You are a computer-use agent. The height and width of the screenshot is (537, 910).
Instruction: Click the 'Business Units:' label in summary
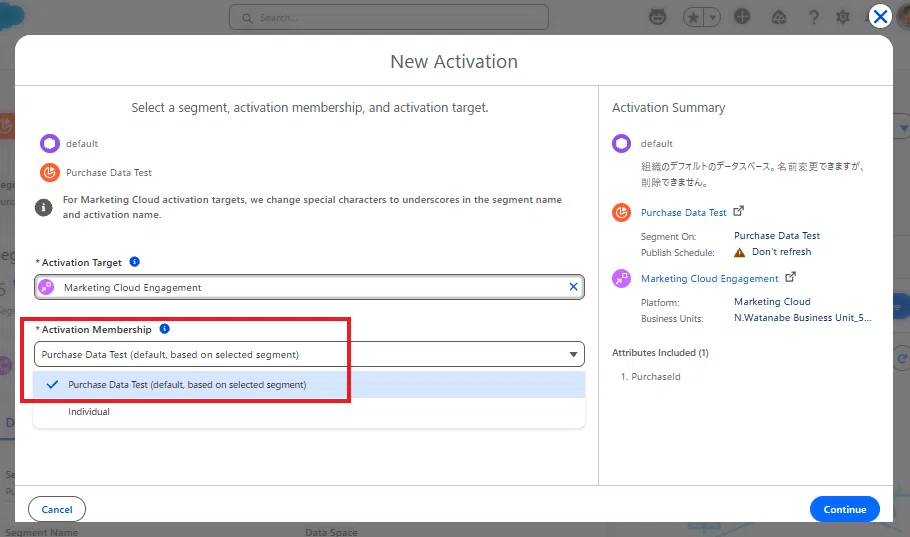(672, 319)
